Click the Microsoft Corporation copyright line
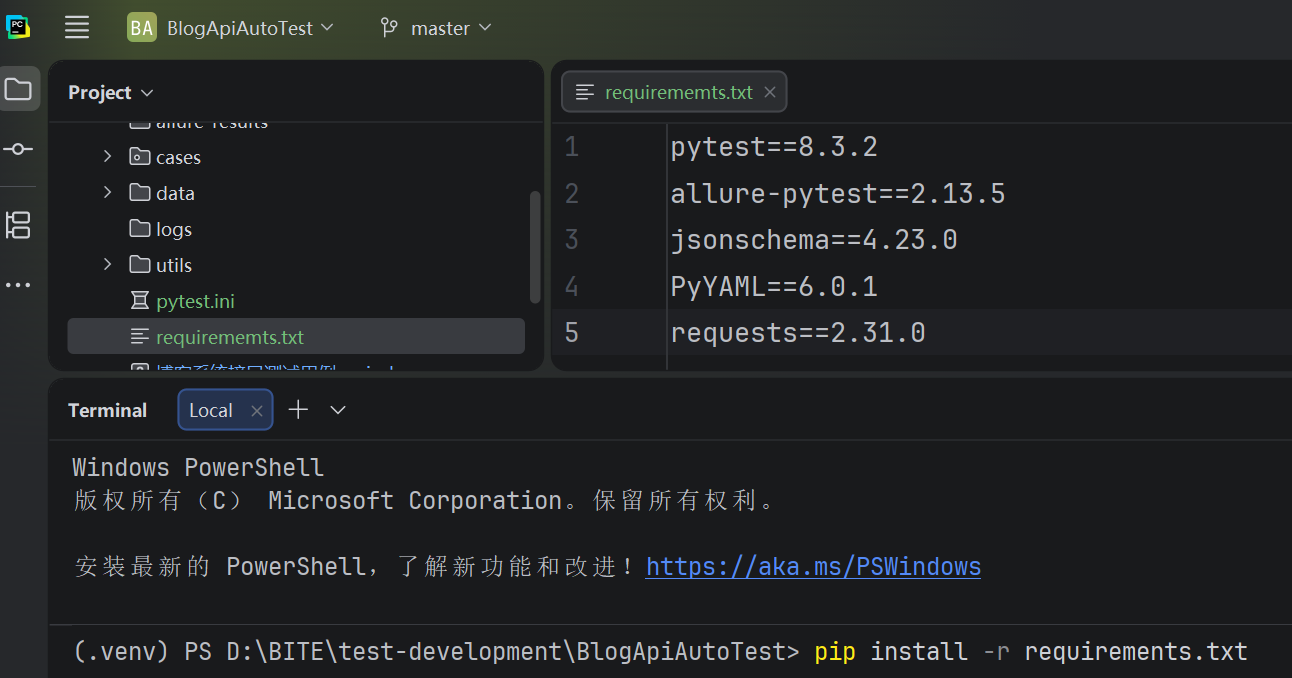 425,500
